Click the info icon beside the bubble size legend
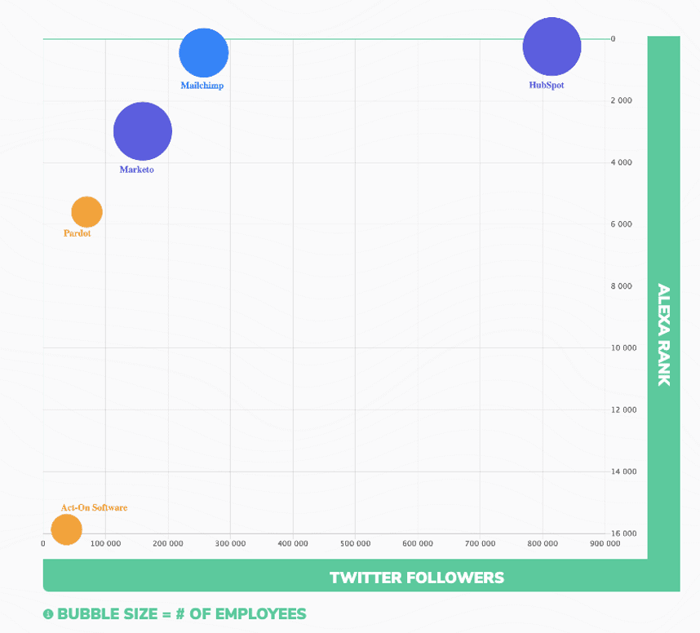 pyautogui.click(x=48, y=614)
